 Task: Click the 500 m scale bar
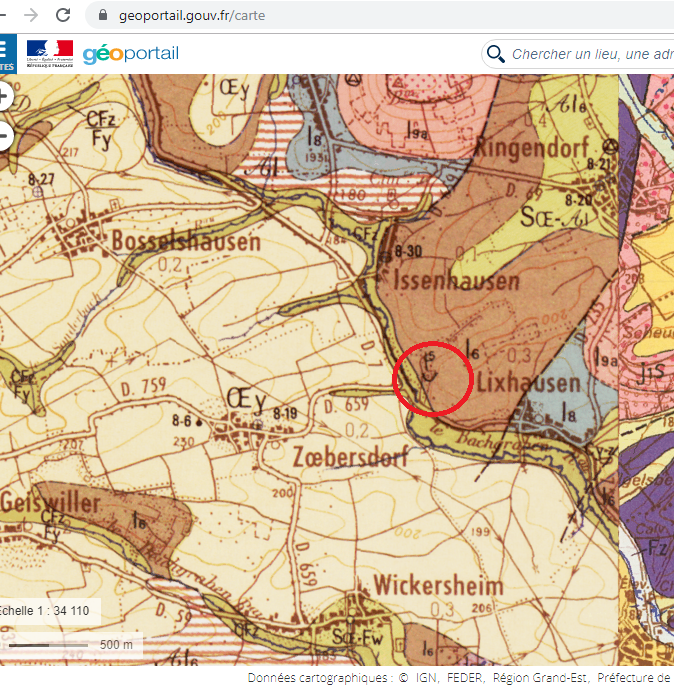pos(70,645)
